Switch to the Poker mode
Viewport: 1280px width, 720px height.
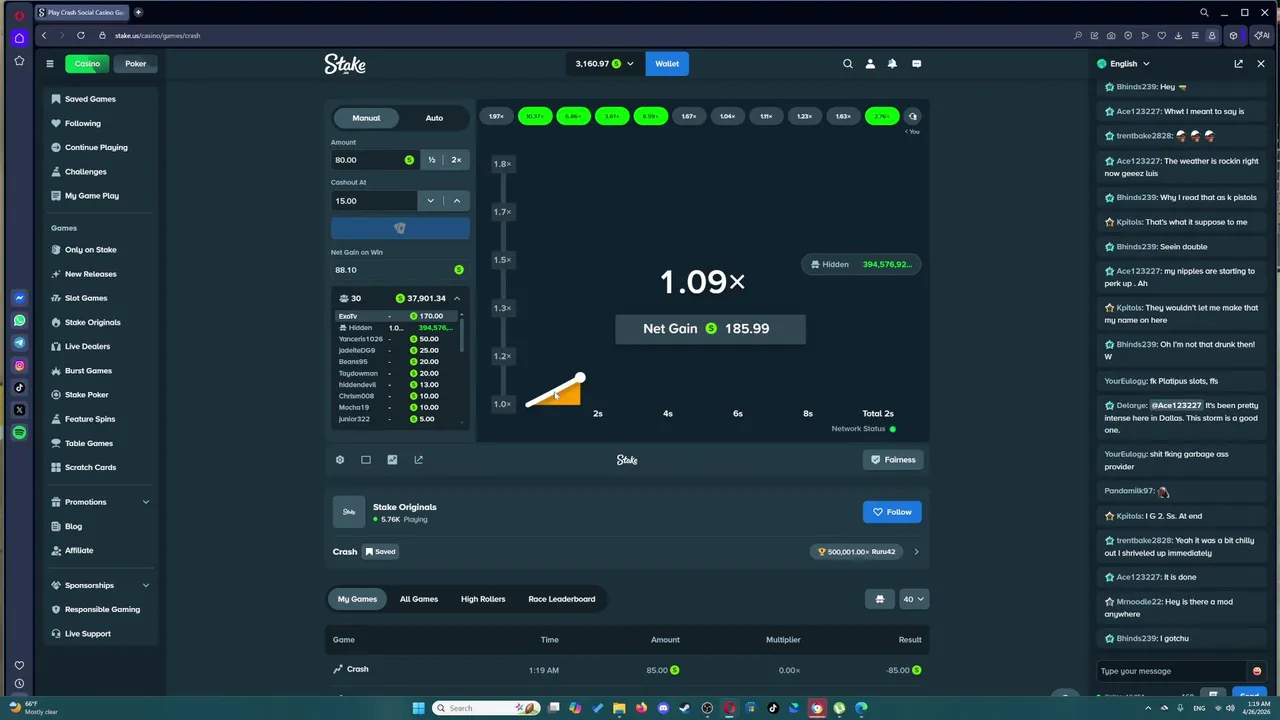(135, 64)
